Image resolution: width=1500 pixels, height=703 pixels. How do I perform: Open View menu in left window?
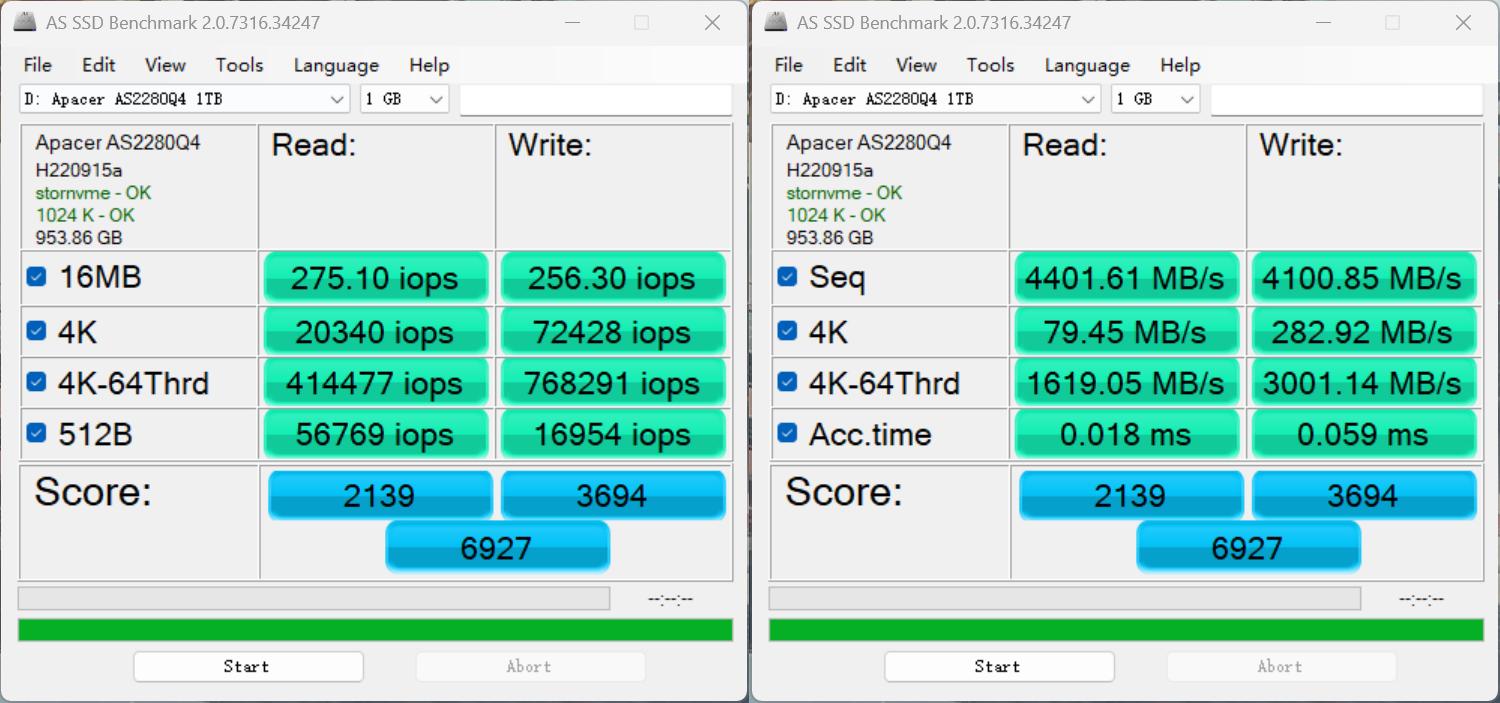(165, 65)
